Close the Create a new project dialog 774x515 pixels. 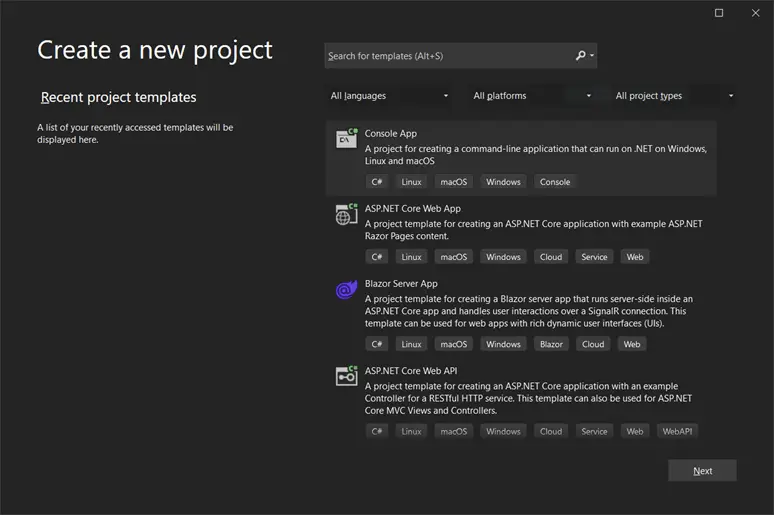click(755, 13)
